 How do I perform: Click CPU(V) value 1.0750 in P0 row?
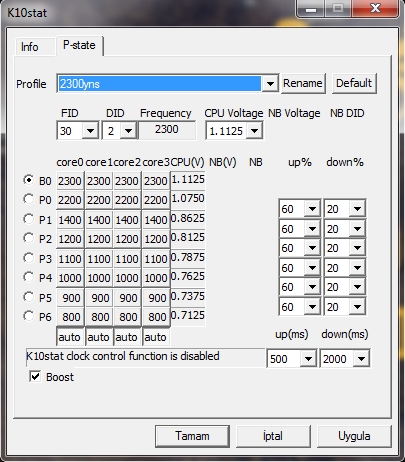coord(188,198)
